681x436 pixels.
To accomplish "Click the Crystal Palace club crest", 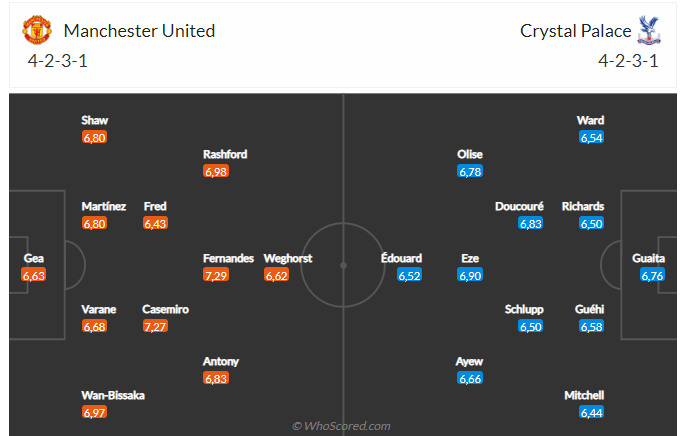I will point(649,30).
